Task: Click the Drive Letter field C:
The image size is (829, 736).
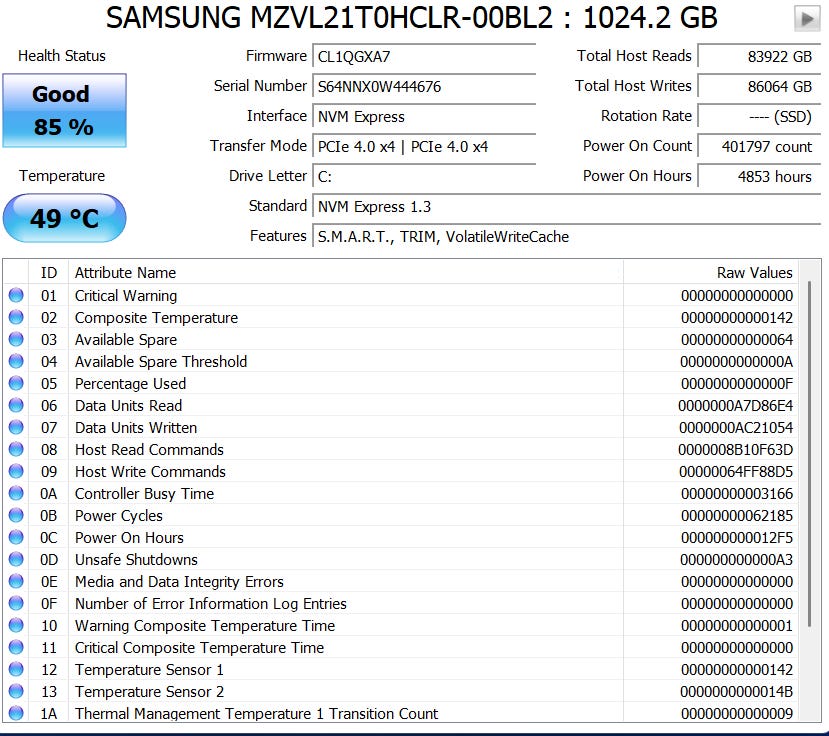Action: tap(424, 176)
